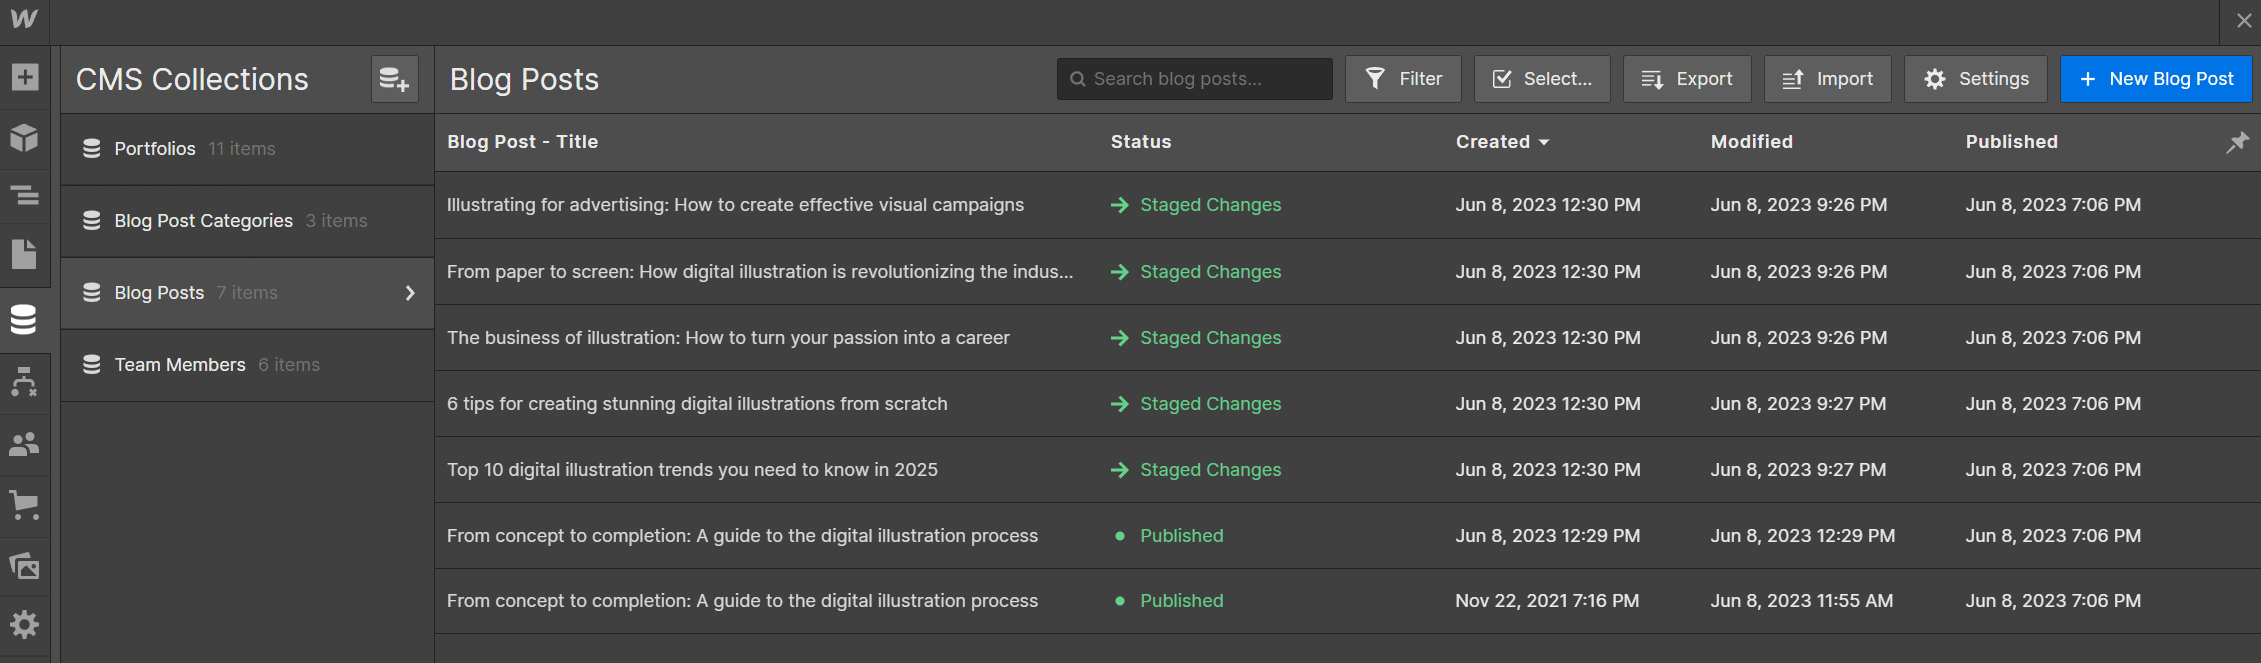Click the Select... button
This screenshot has height=663, width=2261.
click(1542, 79)
